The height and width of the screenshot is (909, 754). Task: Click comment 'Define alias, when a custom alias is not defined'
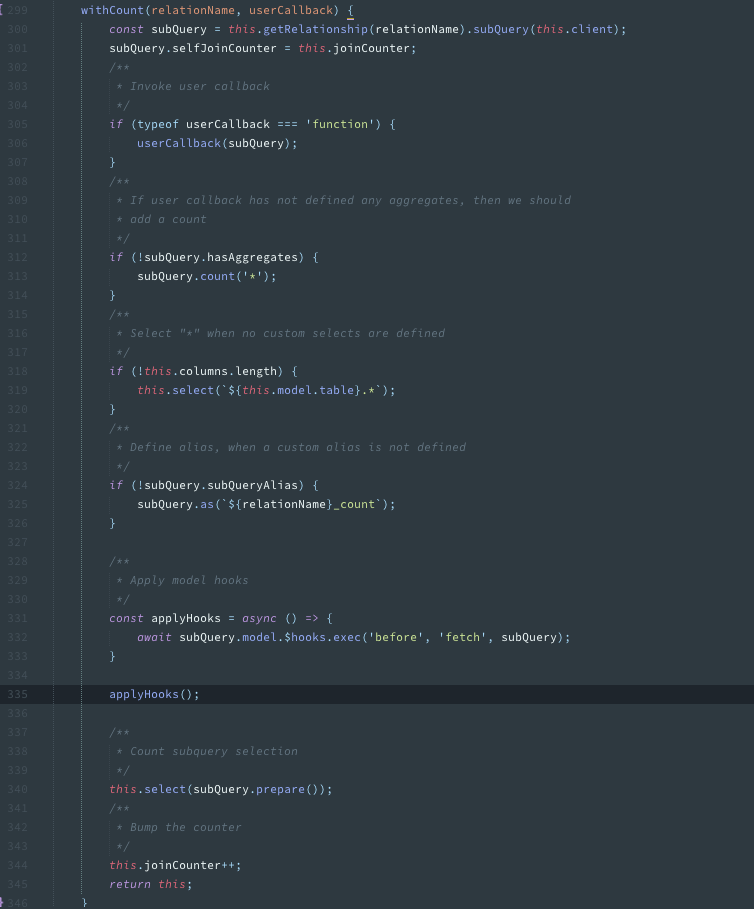tap(298, 448)
